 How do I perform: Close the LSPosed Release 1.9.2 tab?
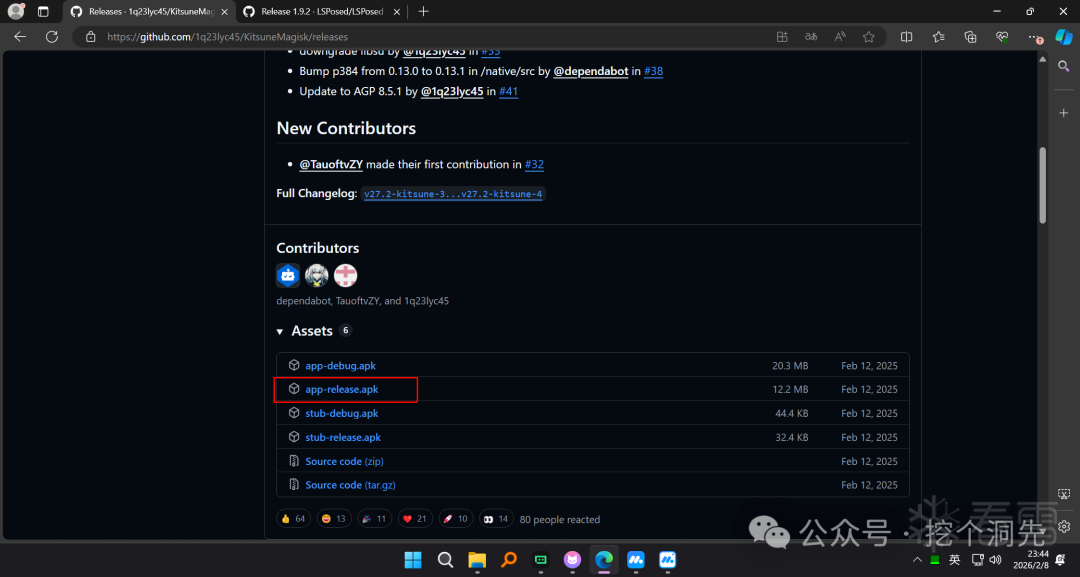pos(396,12)
